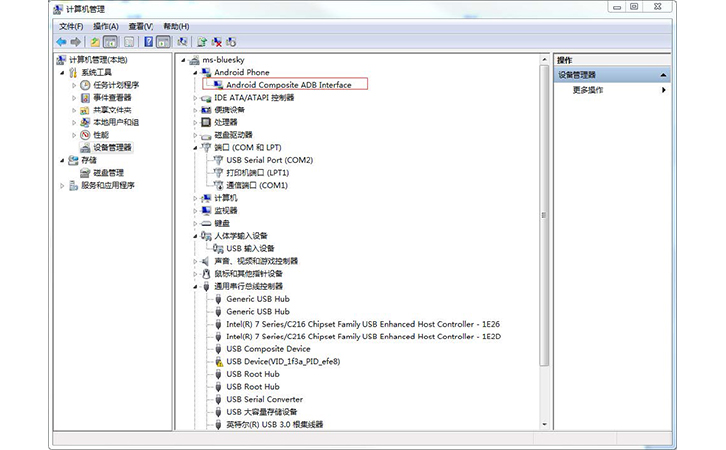This screenshot has height=450, width=726.
Task: Click the 处理器 processor chip icon
Action: click(x=206, y=122)
